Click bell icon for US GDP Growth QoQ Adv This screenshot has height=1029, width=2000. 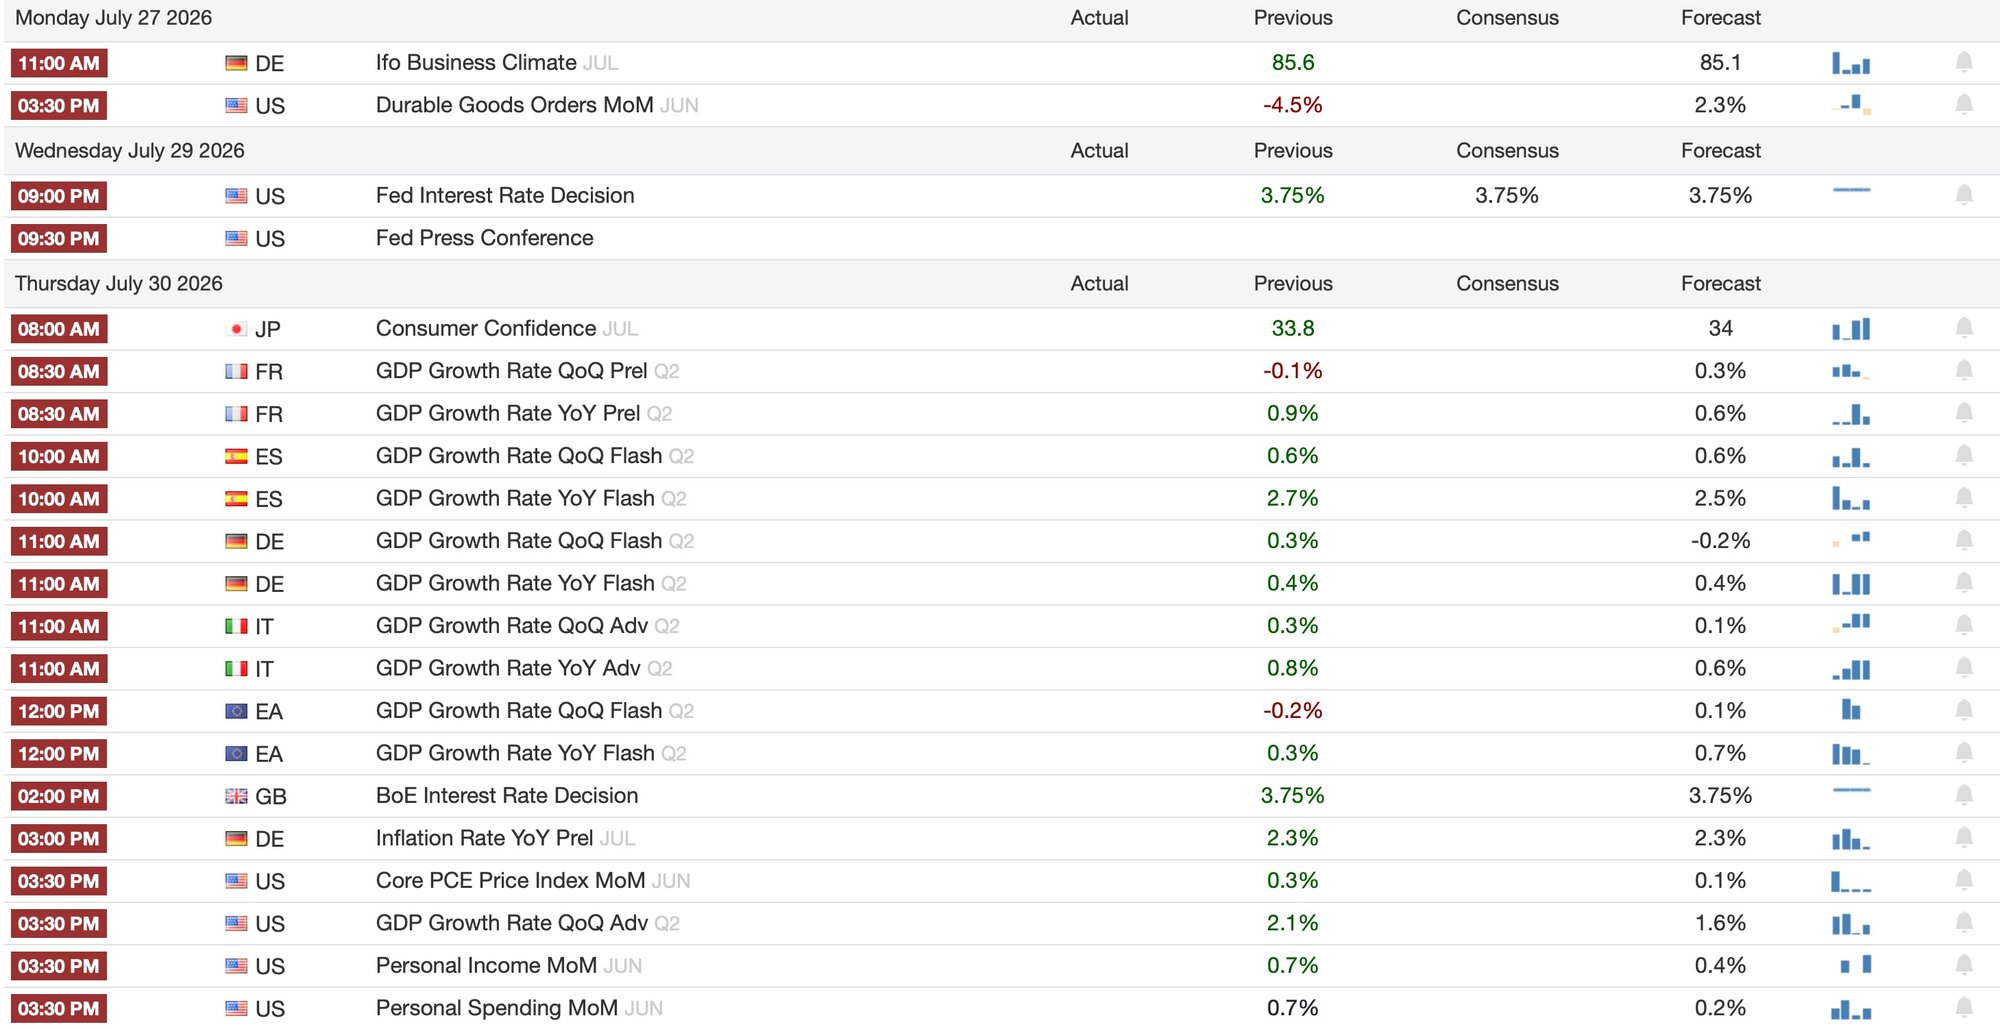point(1963,922)
